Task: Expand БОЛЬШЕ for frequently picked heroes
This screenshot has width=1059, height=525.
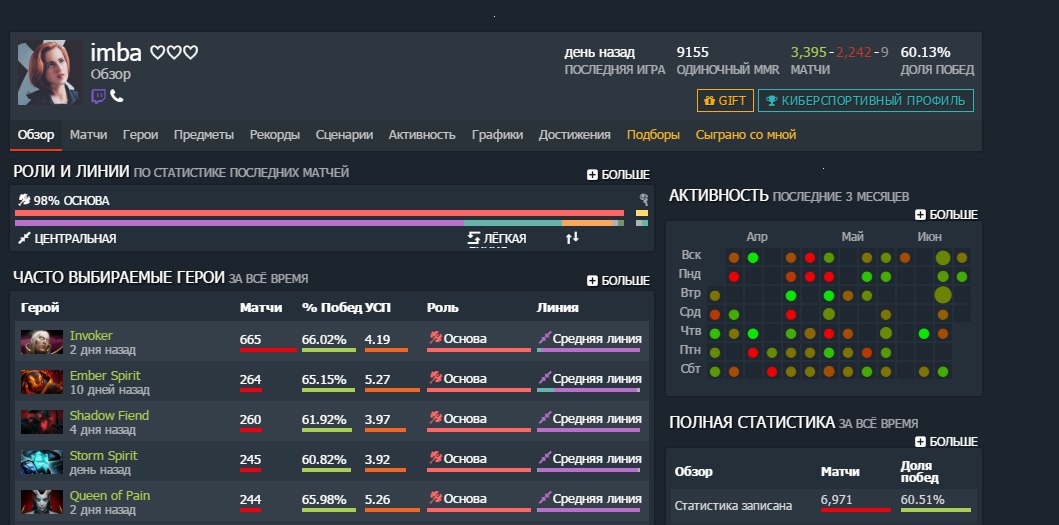Action: (x=618, y=281)
